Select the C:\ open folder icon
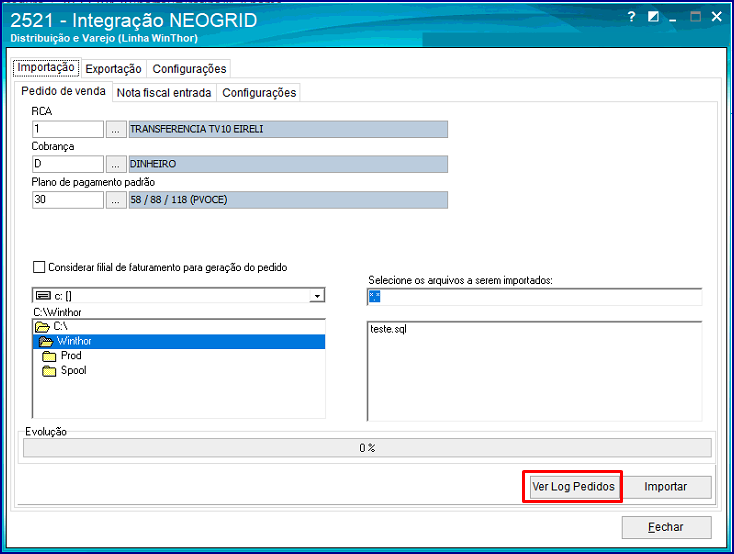Screen dimensions: 734x554 click(x=42, y=326)
